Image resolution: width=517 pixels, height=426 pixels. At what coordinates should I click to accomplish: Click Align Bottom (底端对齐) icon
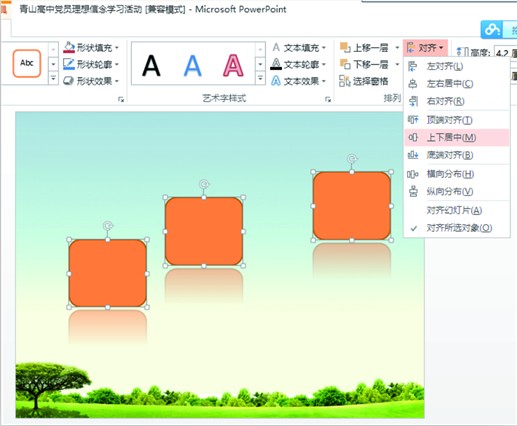pos(413,155)
